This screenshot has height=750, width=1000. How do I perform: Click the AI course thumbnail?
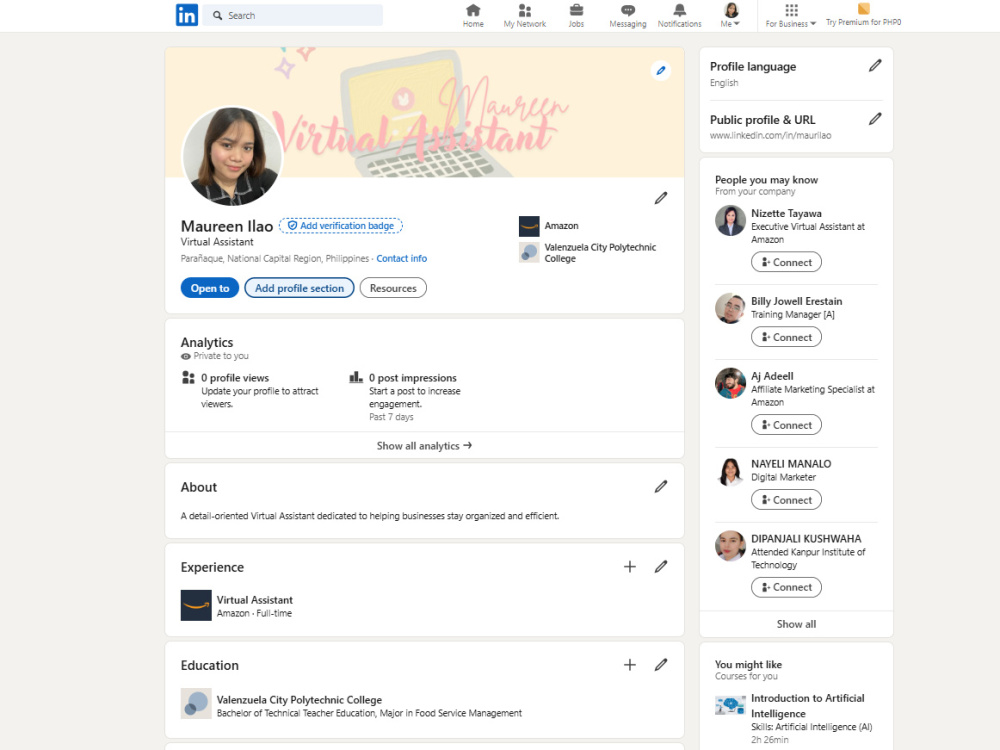(x=730, y=705)
